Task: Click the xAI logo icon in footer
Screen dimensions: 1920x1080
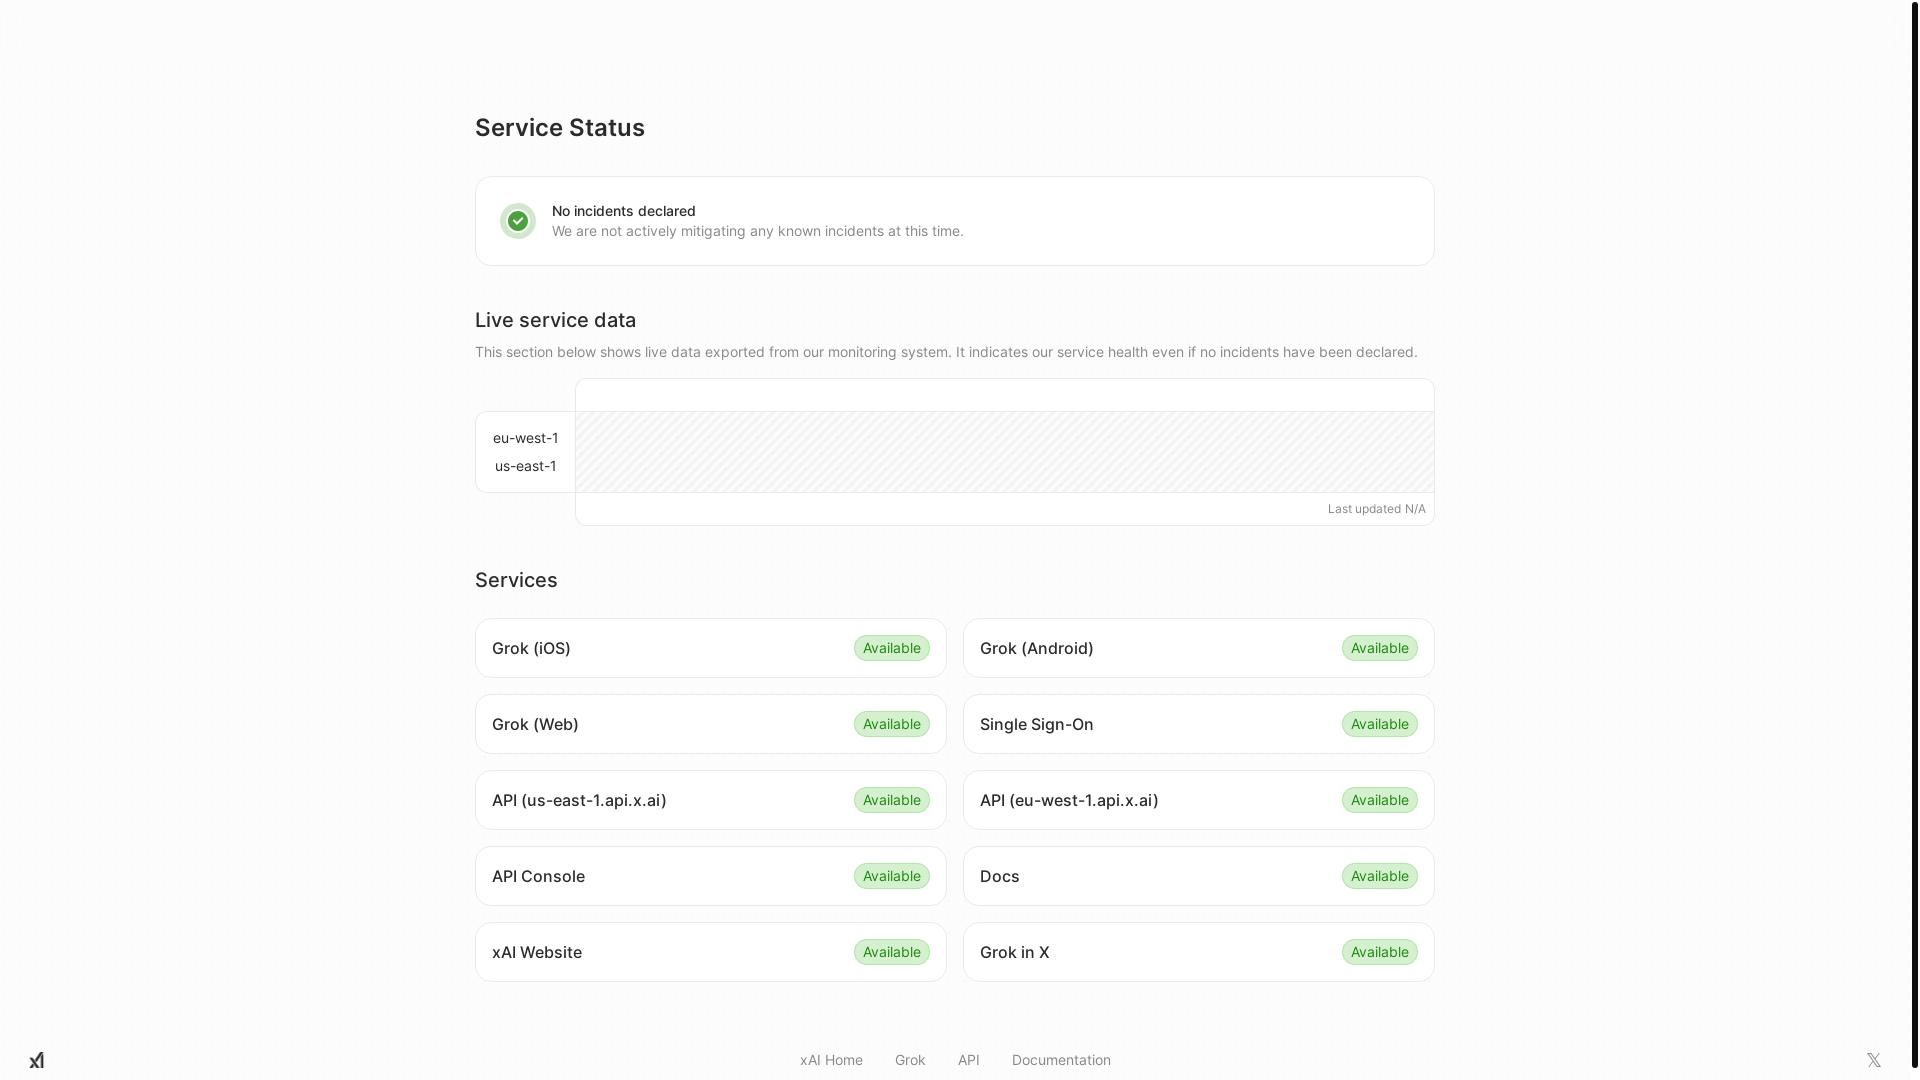Action: tap(37, 1060)
